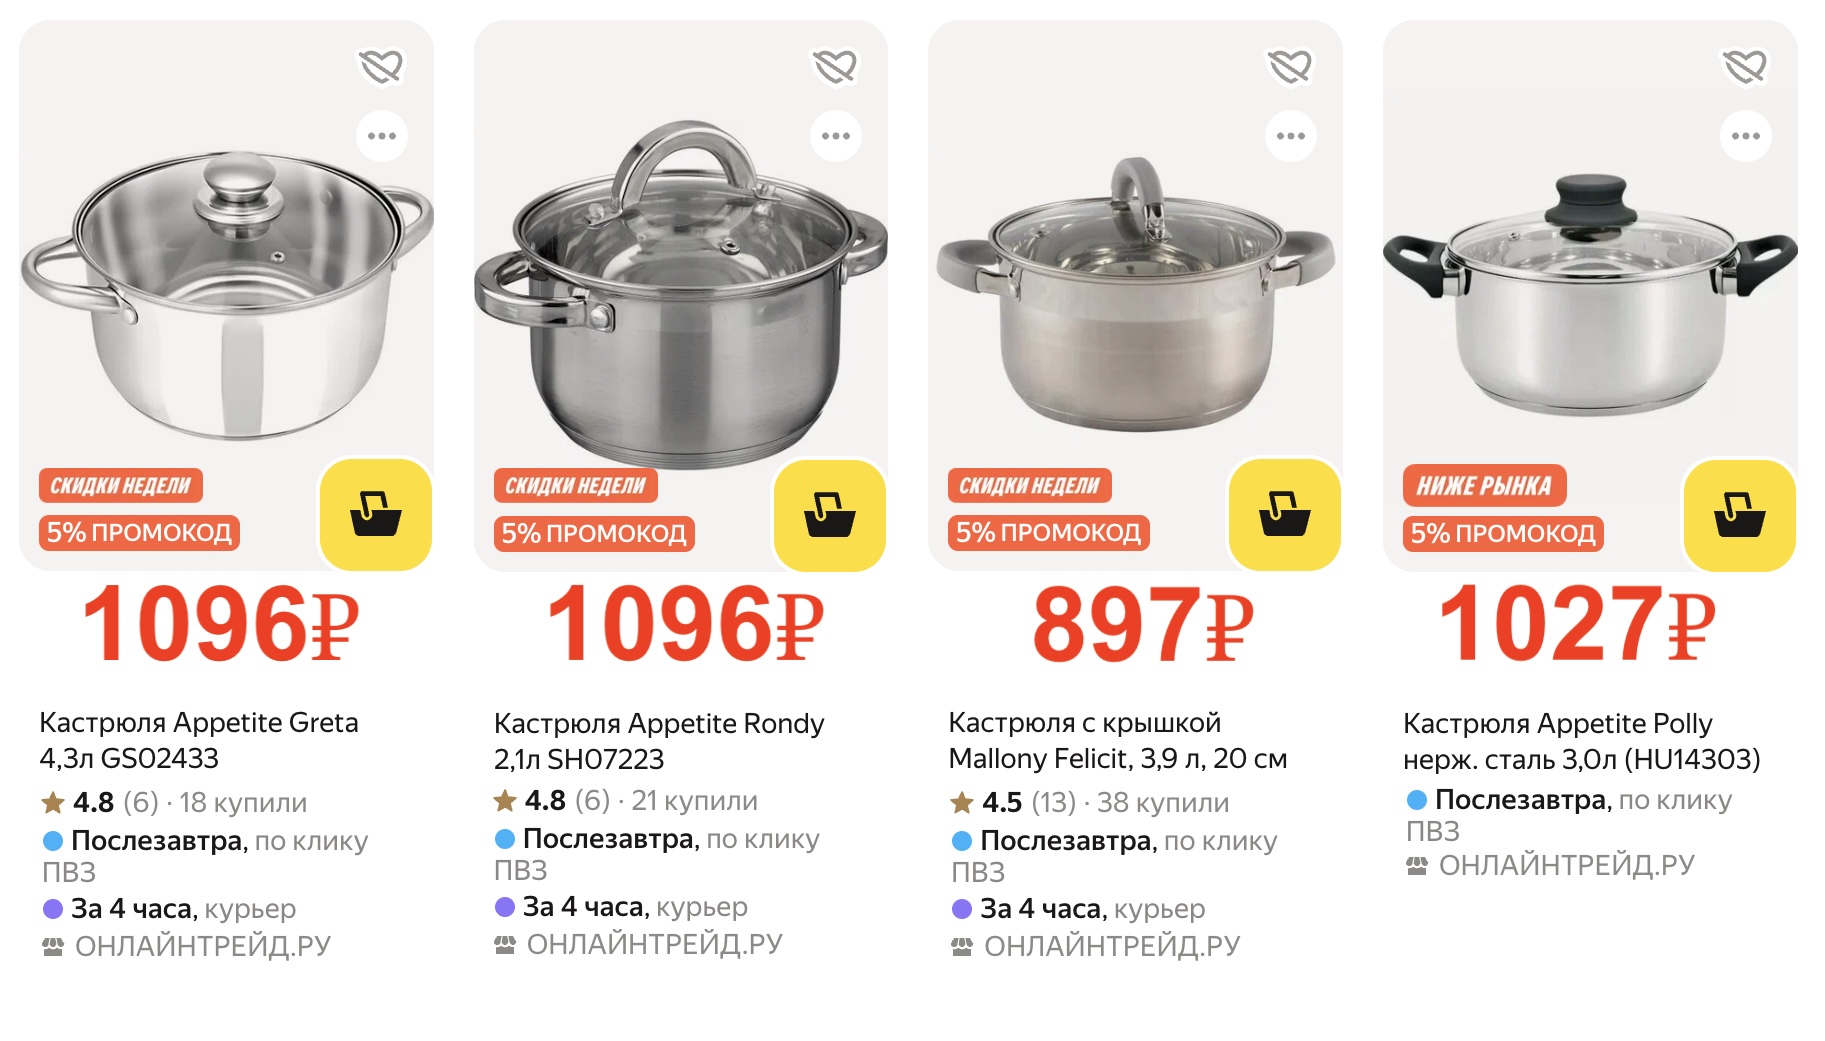Add Mallony Felicit pot to cart
Viewport: 1825px width, 1041px height.
[x=1284, y=515]
